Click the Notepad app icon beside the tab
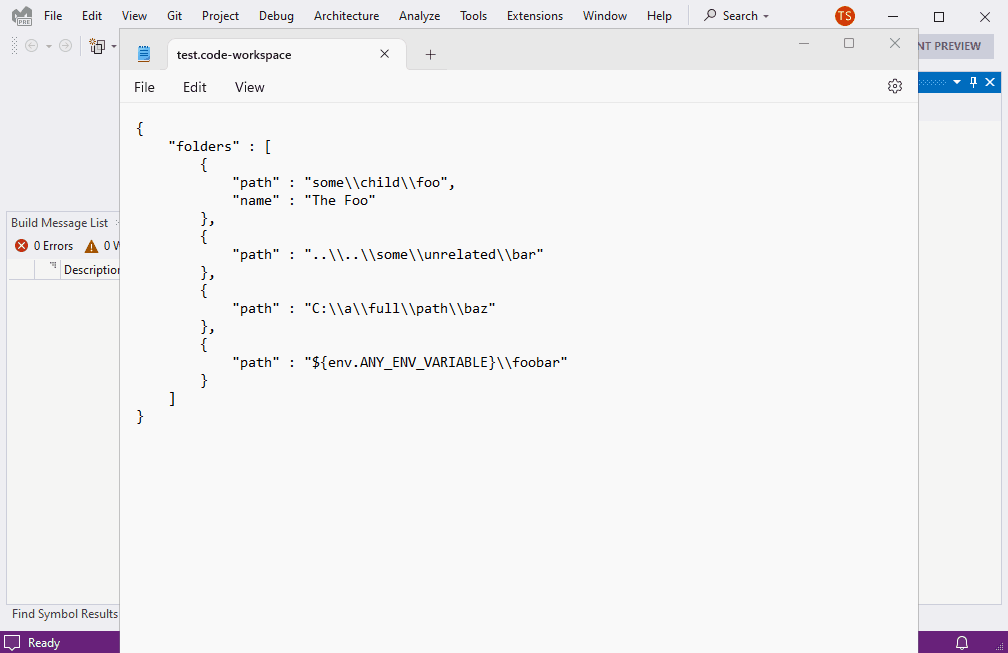Viewport: 1008px width, 653px height. click(x=144, y=54)
